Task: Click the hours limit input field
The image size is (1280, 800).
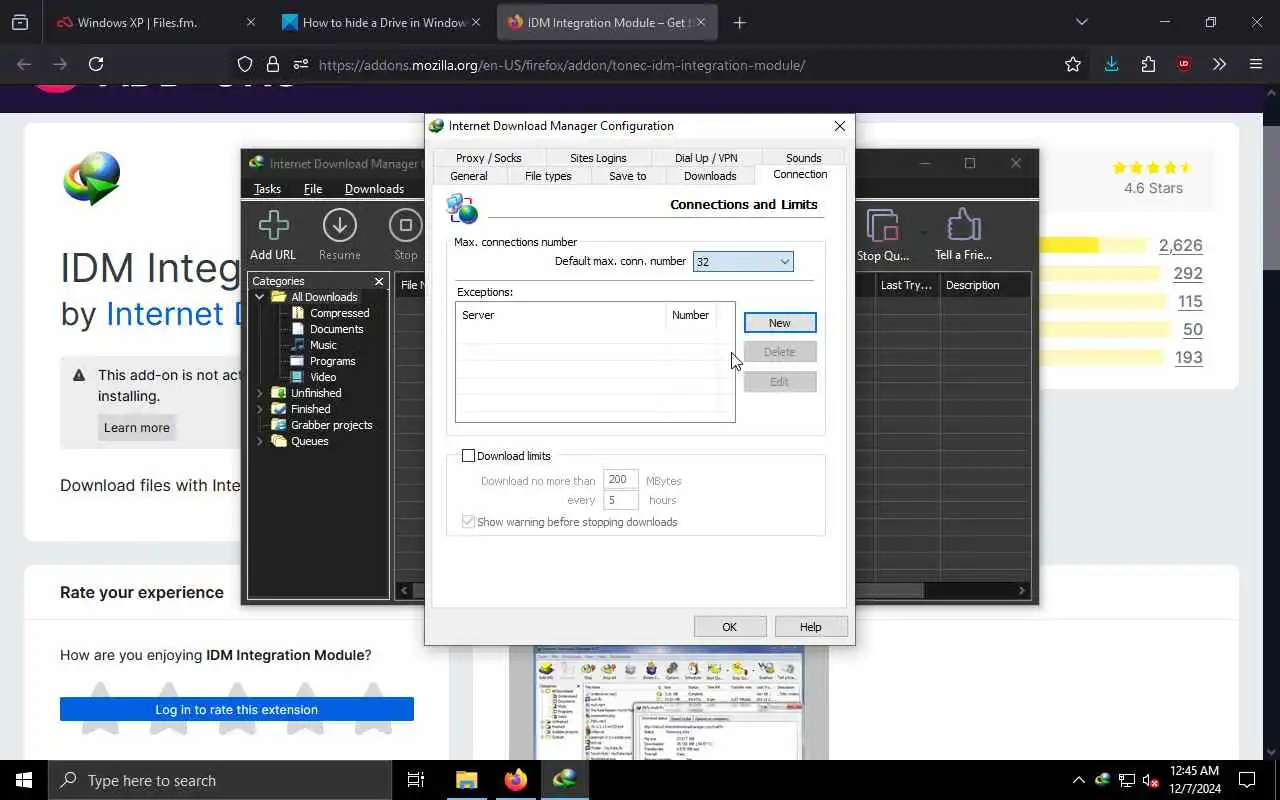Action: click(620, 500)
